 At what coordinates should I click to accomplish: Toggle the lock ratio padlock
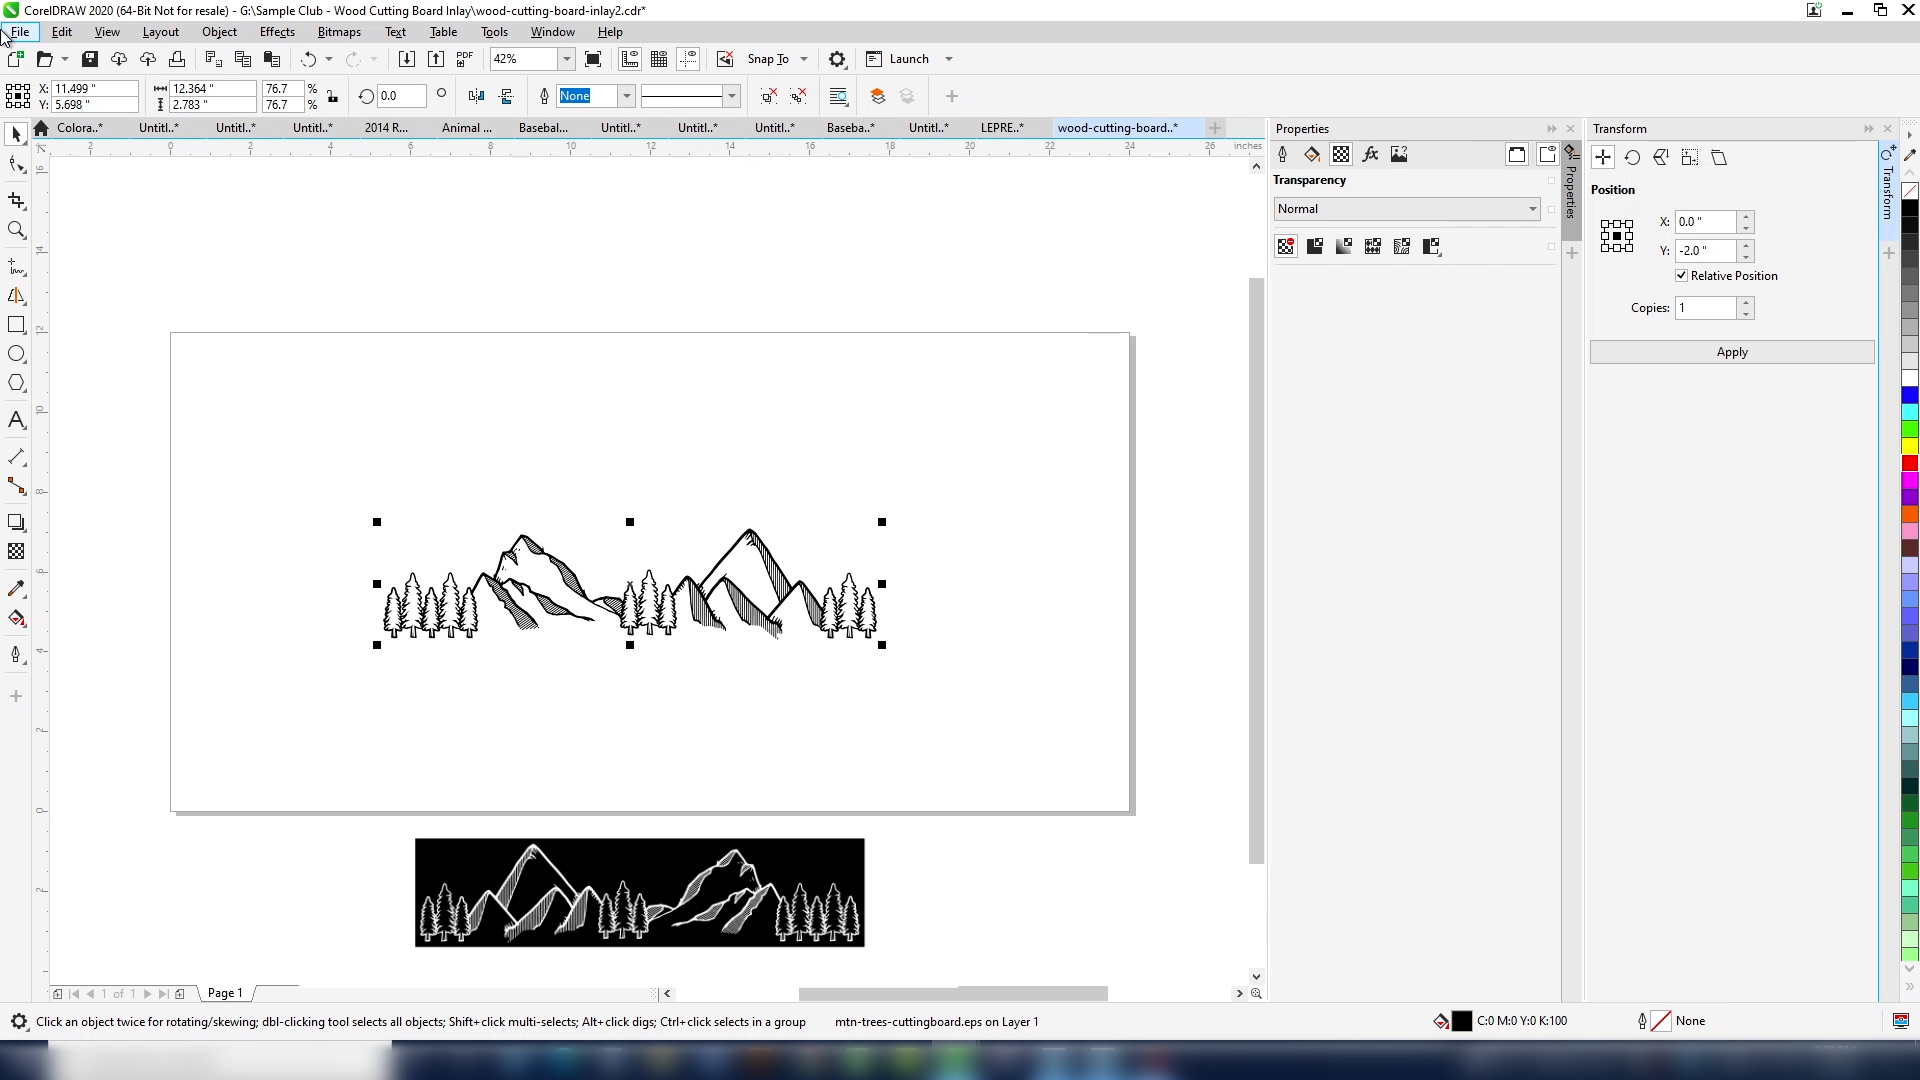(x=333, y=96)
